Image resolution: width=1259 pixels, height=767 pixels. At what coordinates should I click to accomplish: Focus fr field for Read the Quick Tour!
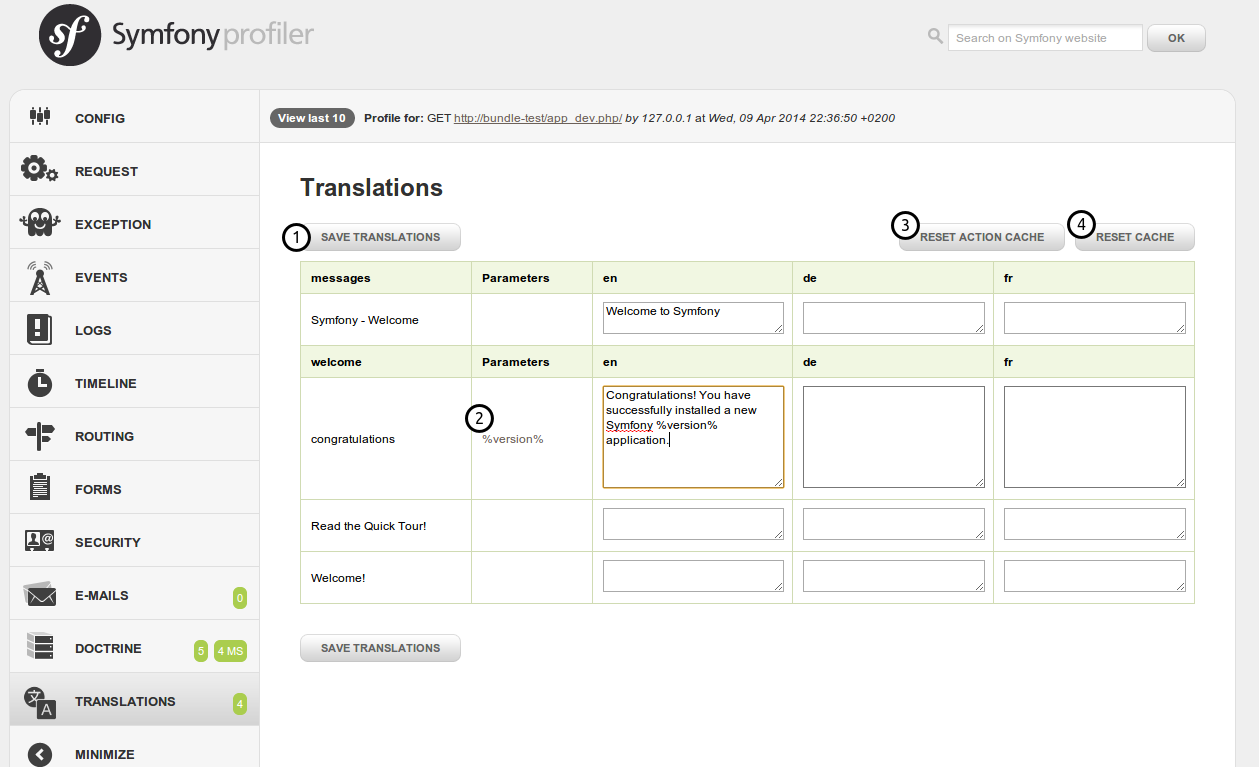tap(1095, 524)
